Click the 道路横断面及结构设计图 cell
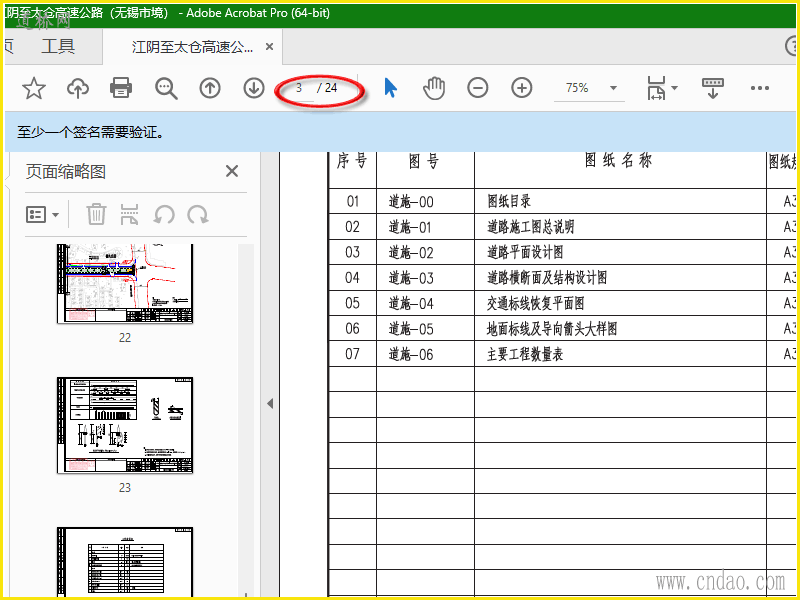Screen dimensions: 800x600 click(620, 278)
